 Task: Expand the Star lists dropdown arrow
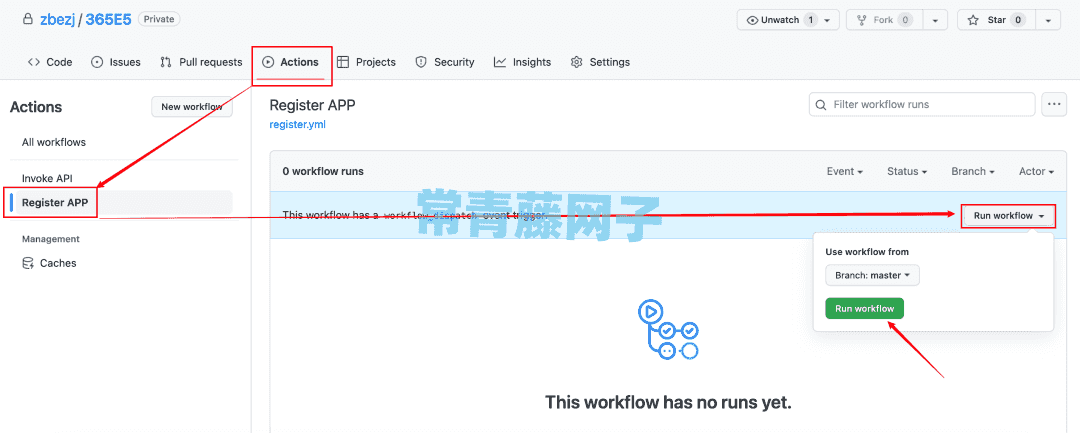point(1048,20)
